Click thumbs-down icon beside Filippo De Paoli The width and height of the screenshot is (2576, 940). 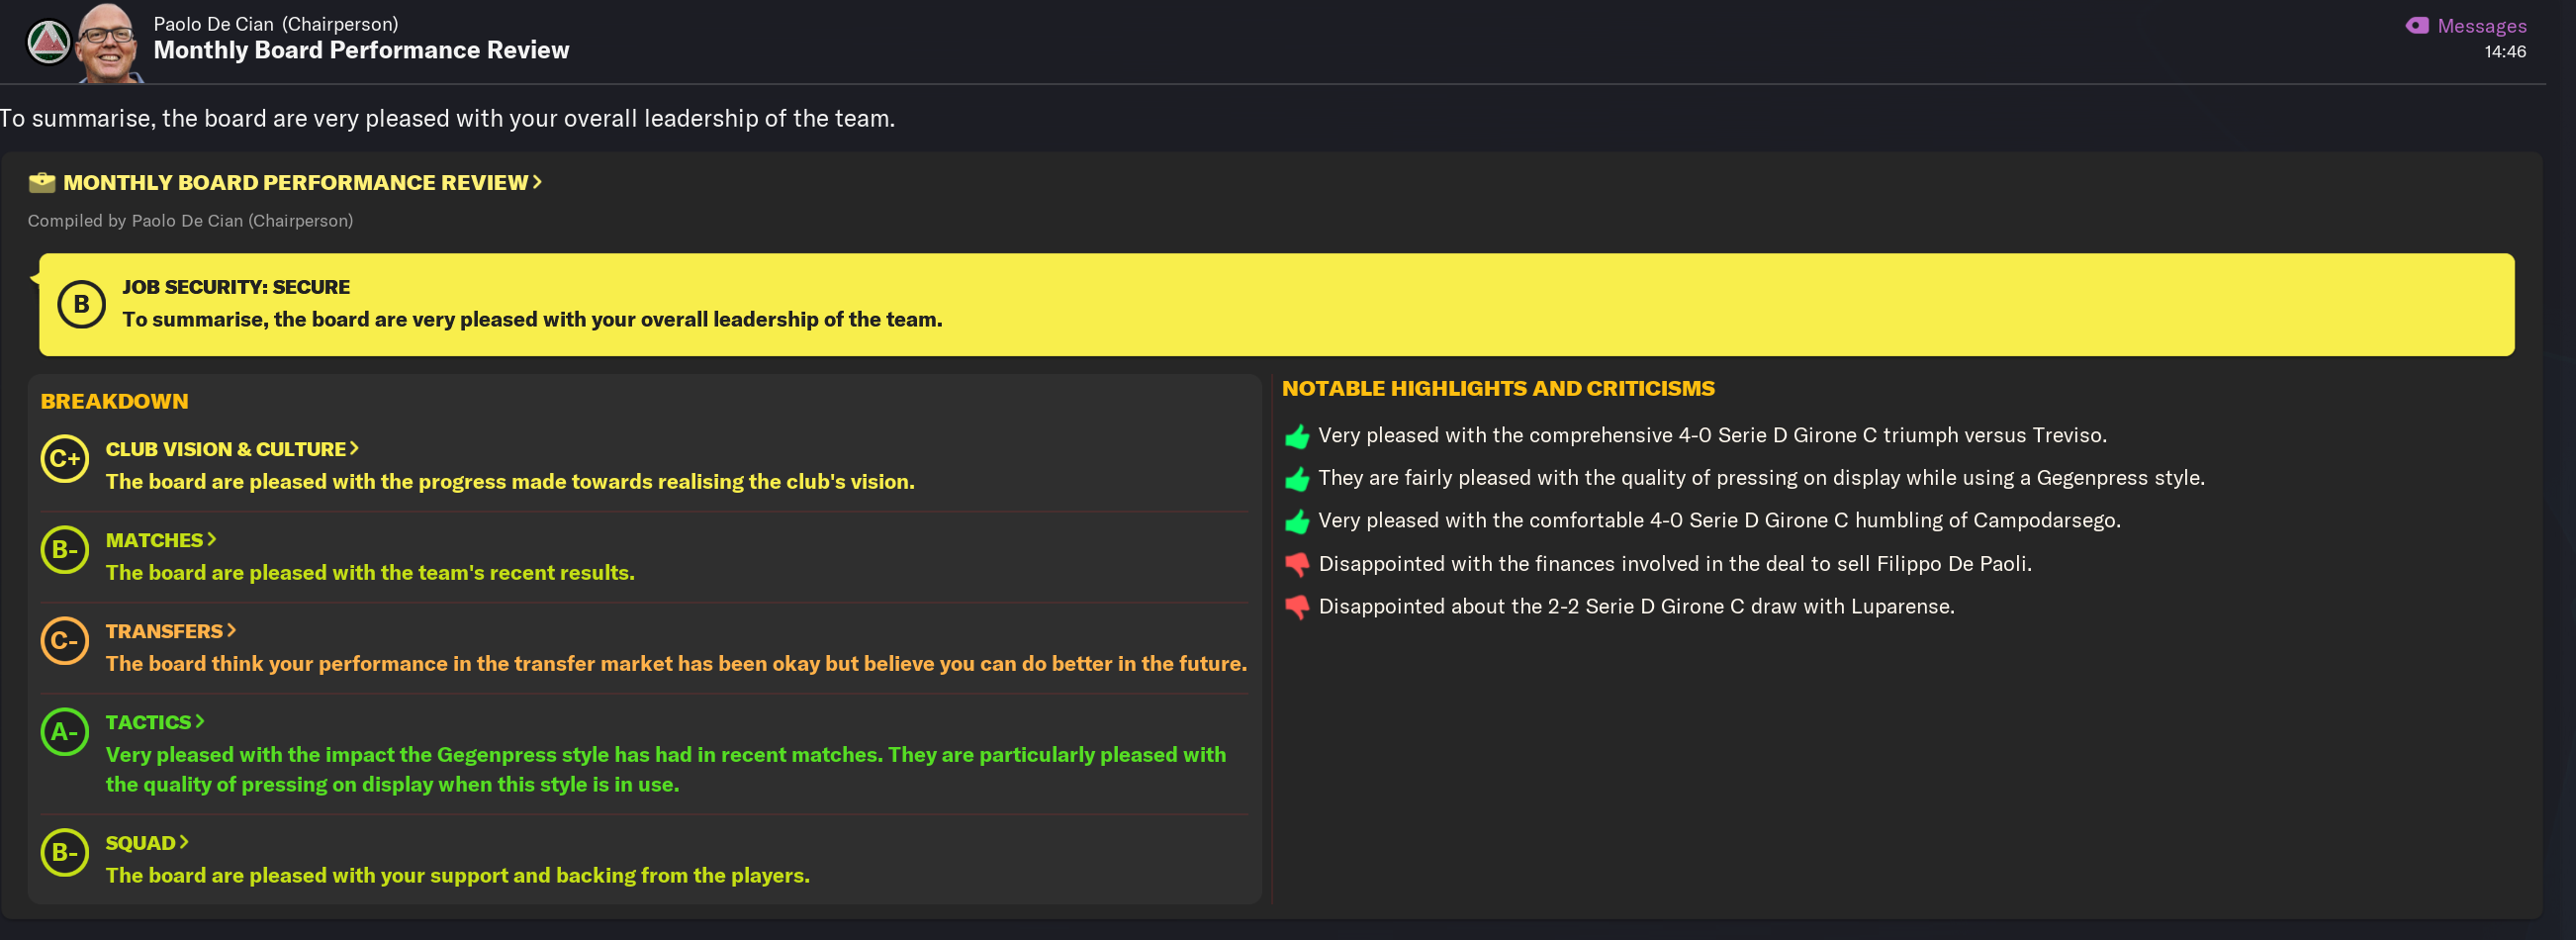pyautogui.click(x=1297, y=565)
